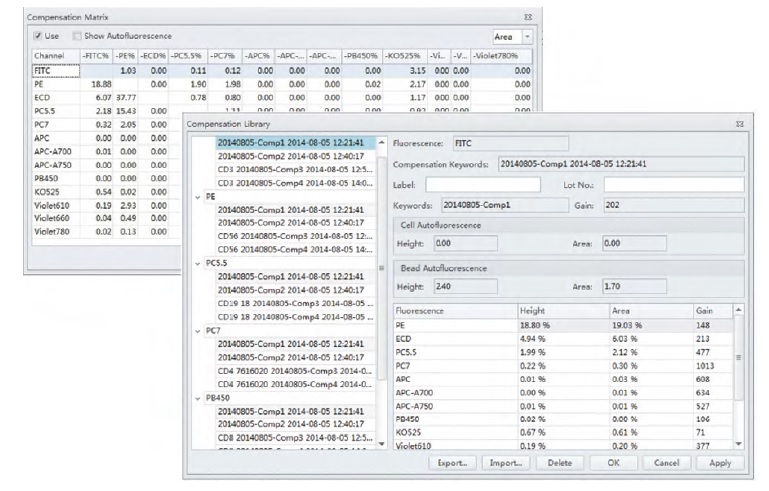
Task: Click down arrow of library tree scrollbar
Action: [x=382, y=444]
